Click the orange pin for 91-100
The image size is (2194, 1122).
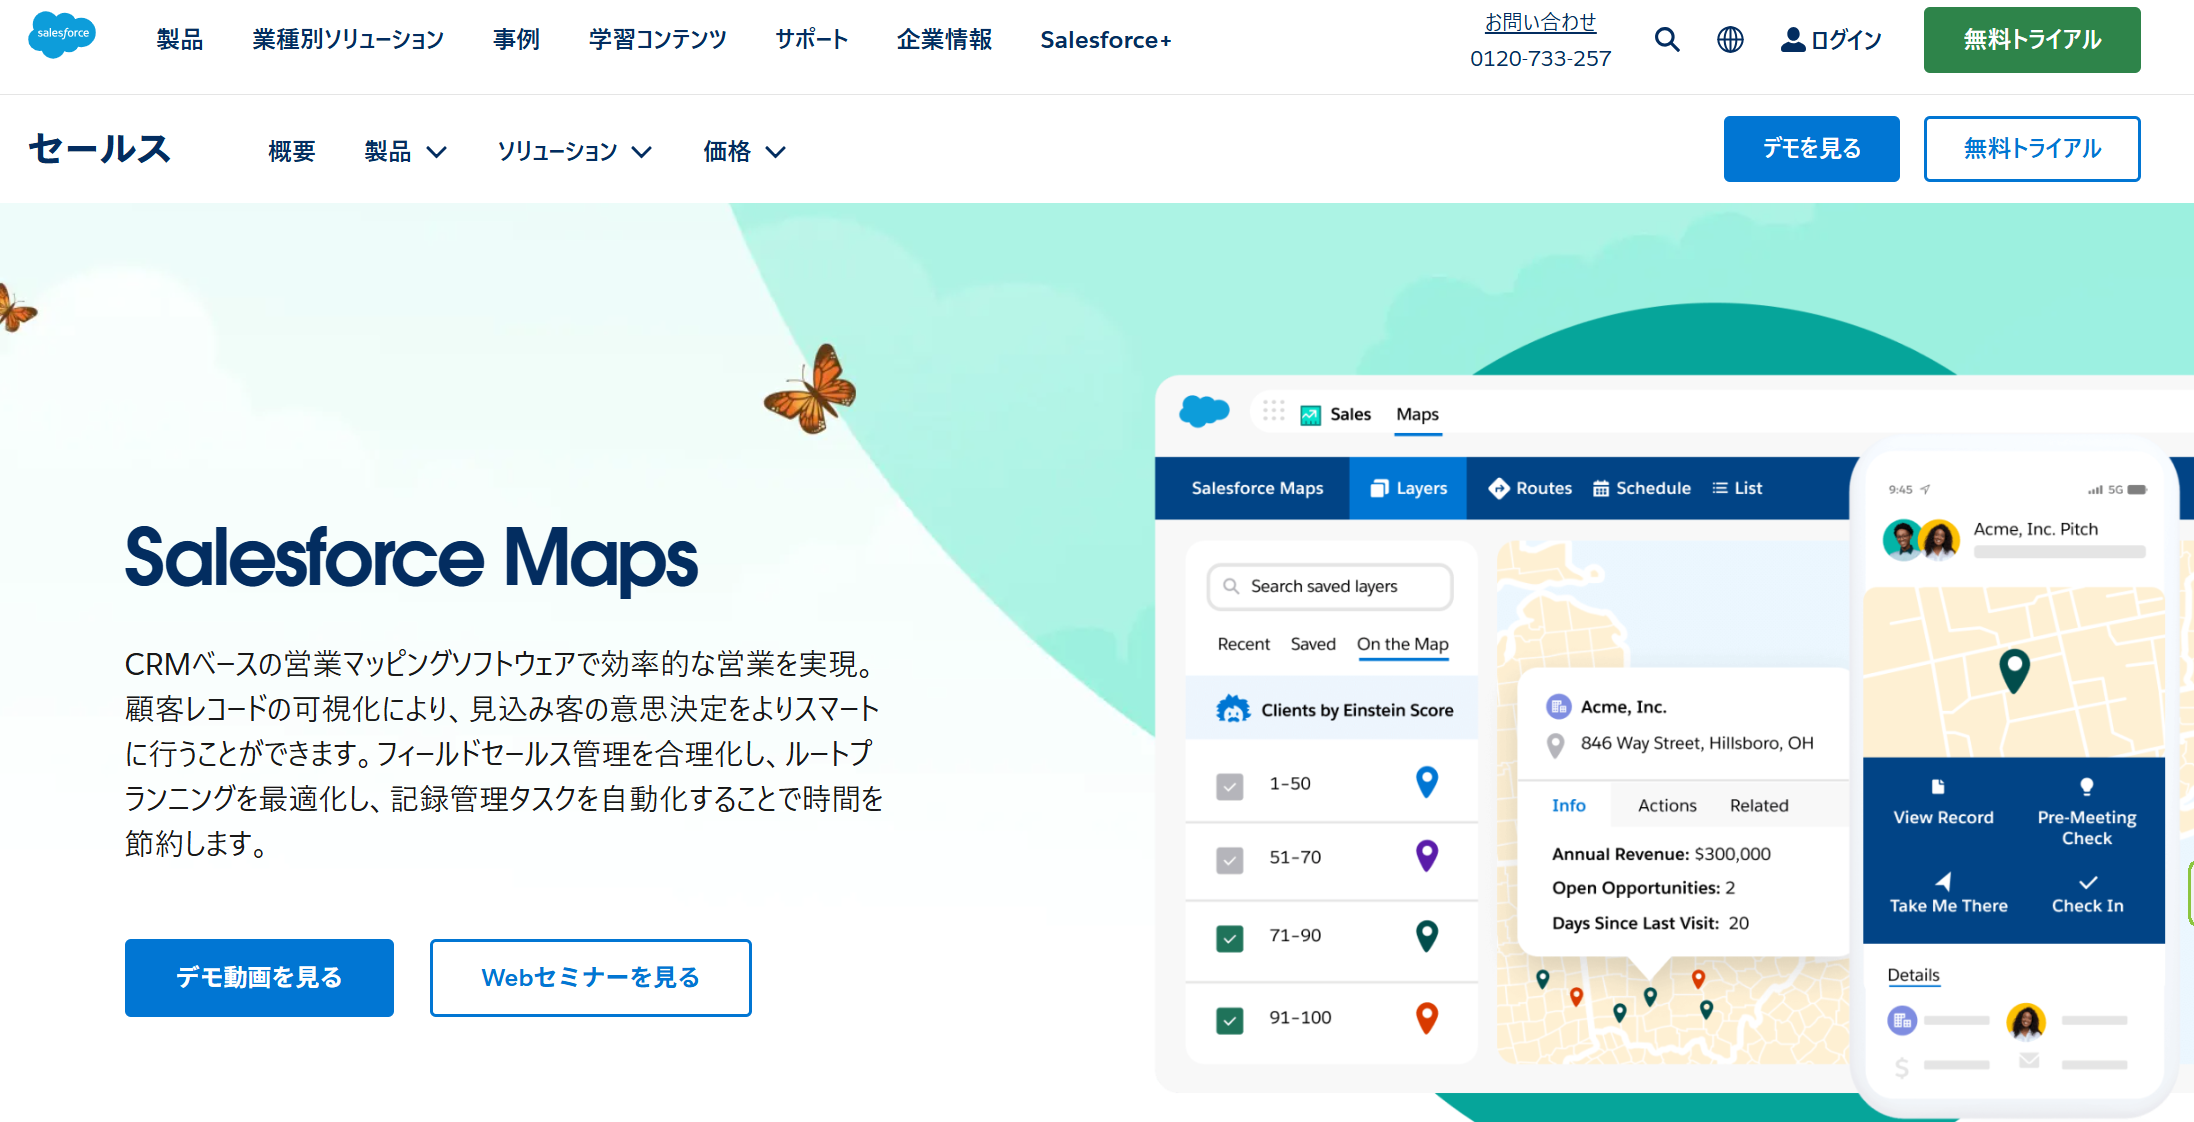1427,1018
